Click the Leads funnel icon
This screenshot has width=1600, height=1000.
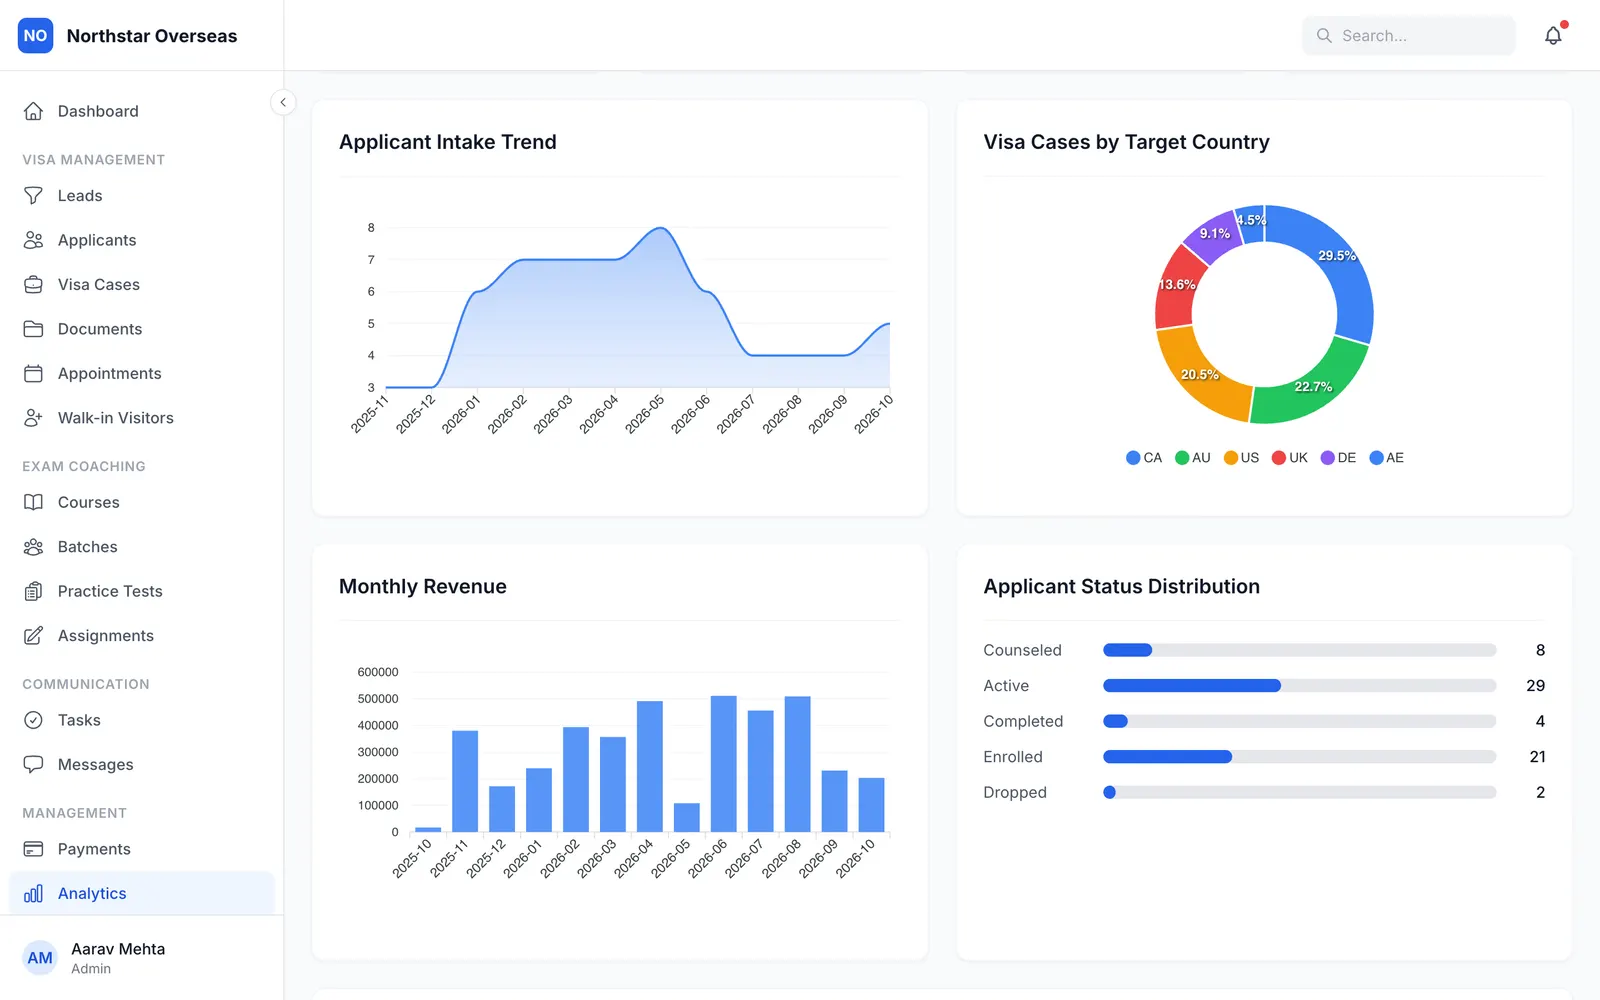[x=33, y=196]
